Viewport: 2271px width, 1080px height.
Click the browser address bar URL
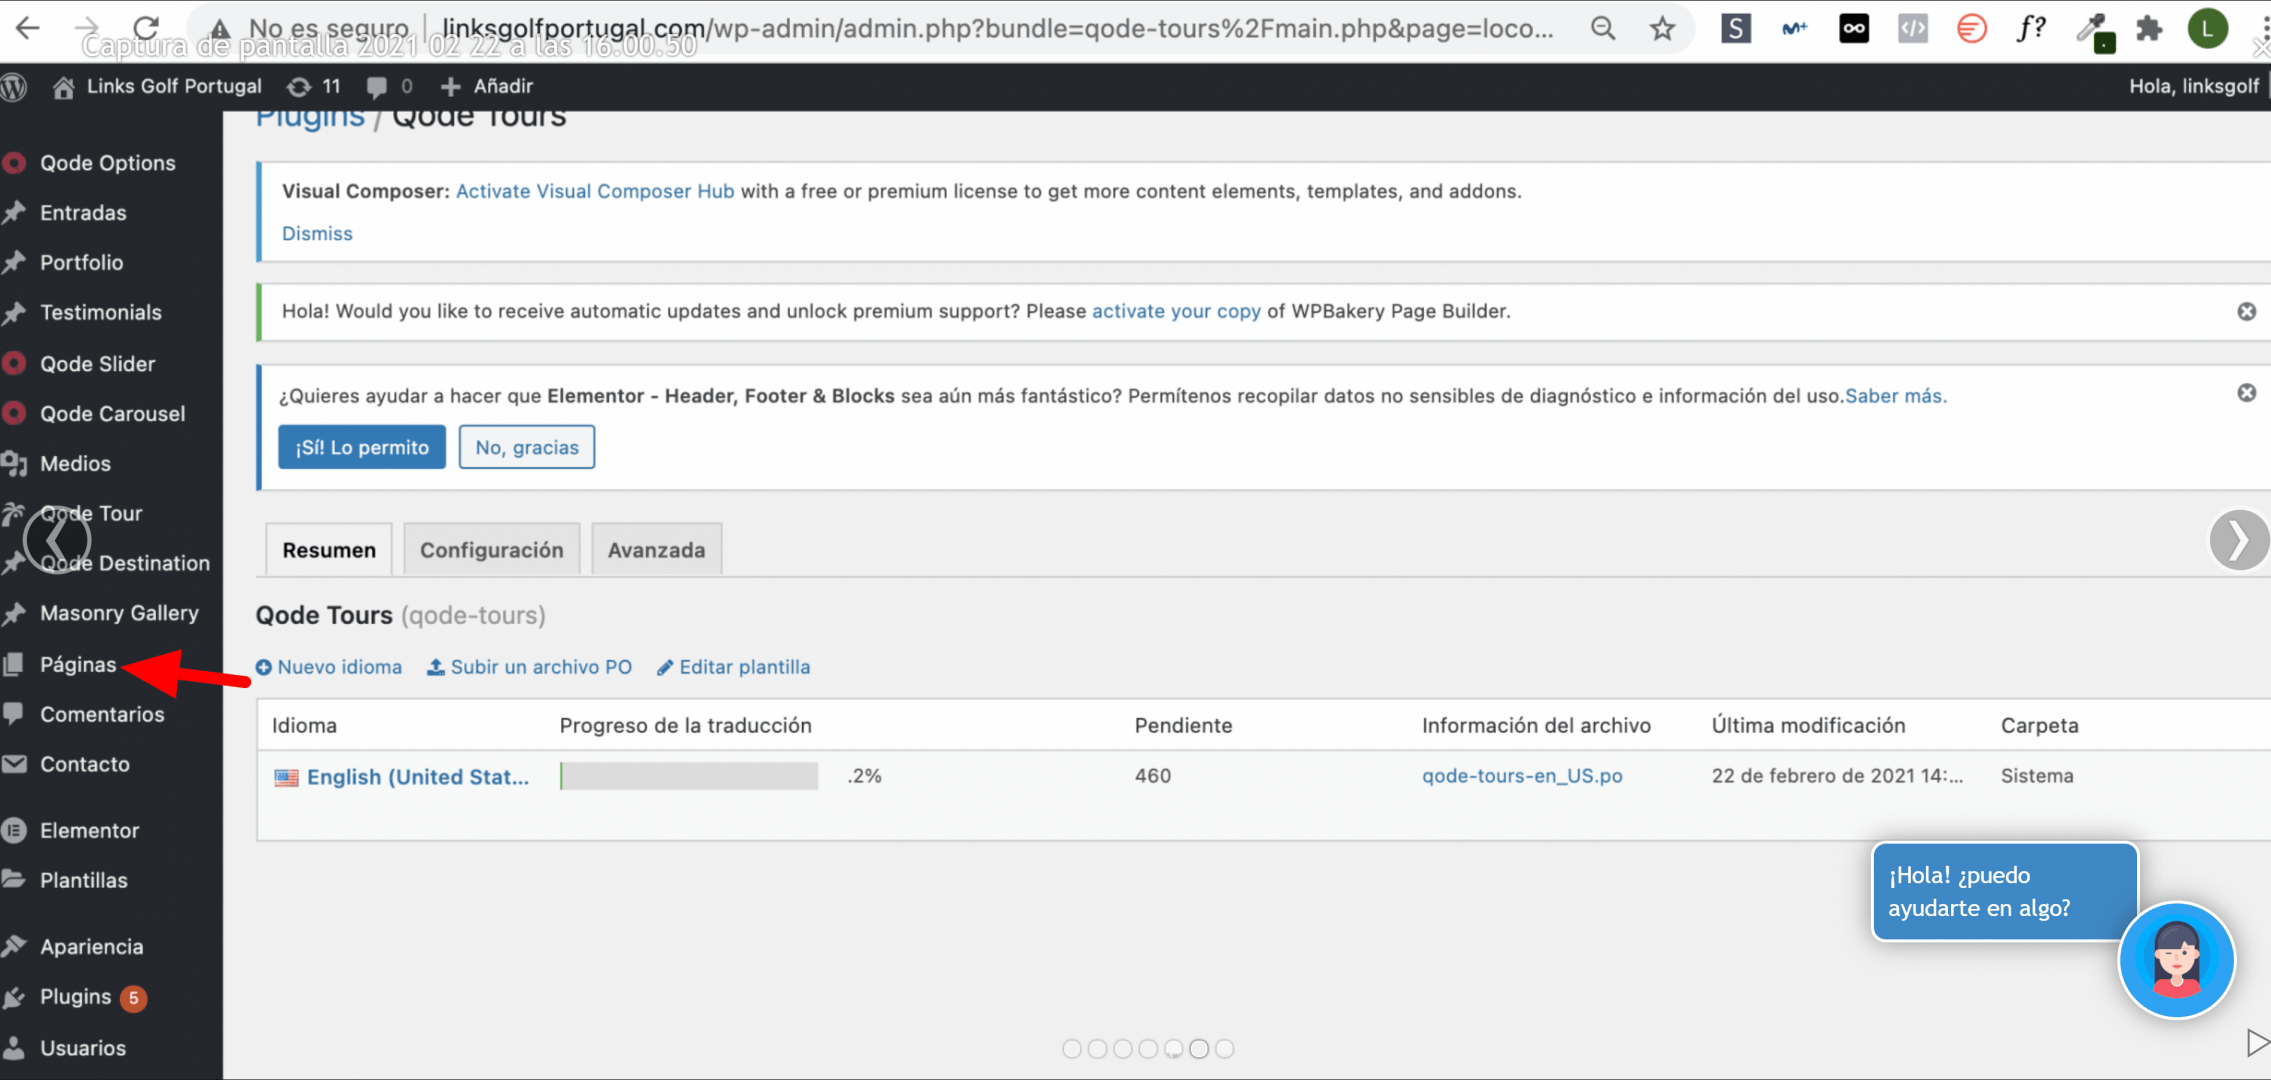point(998,29)
